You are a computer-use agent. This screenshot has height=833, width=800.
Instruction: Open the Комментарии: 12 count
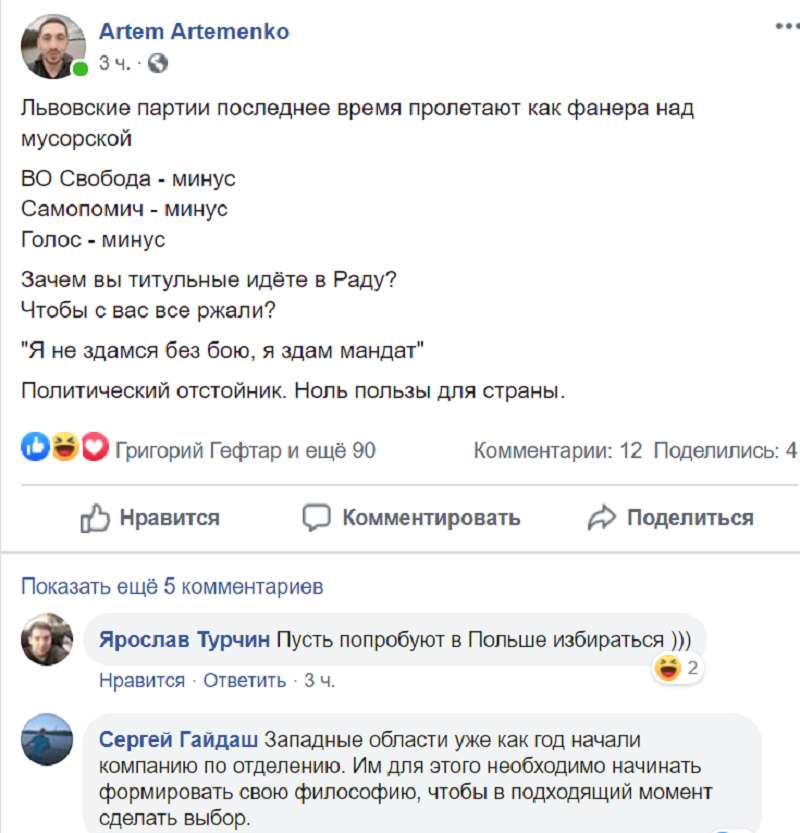tap(558, 451)
